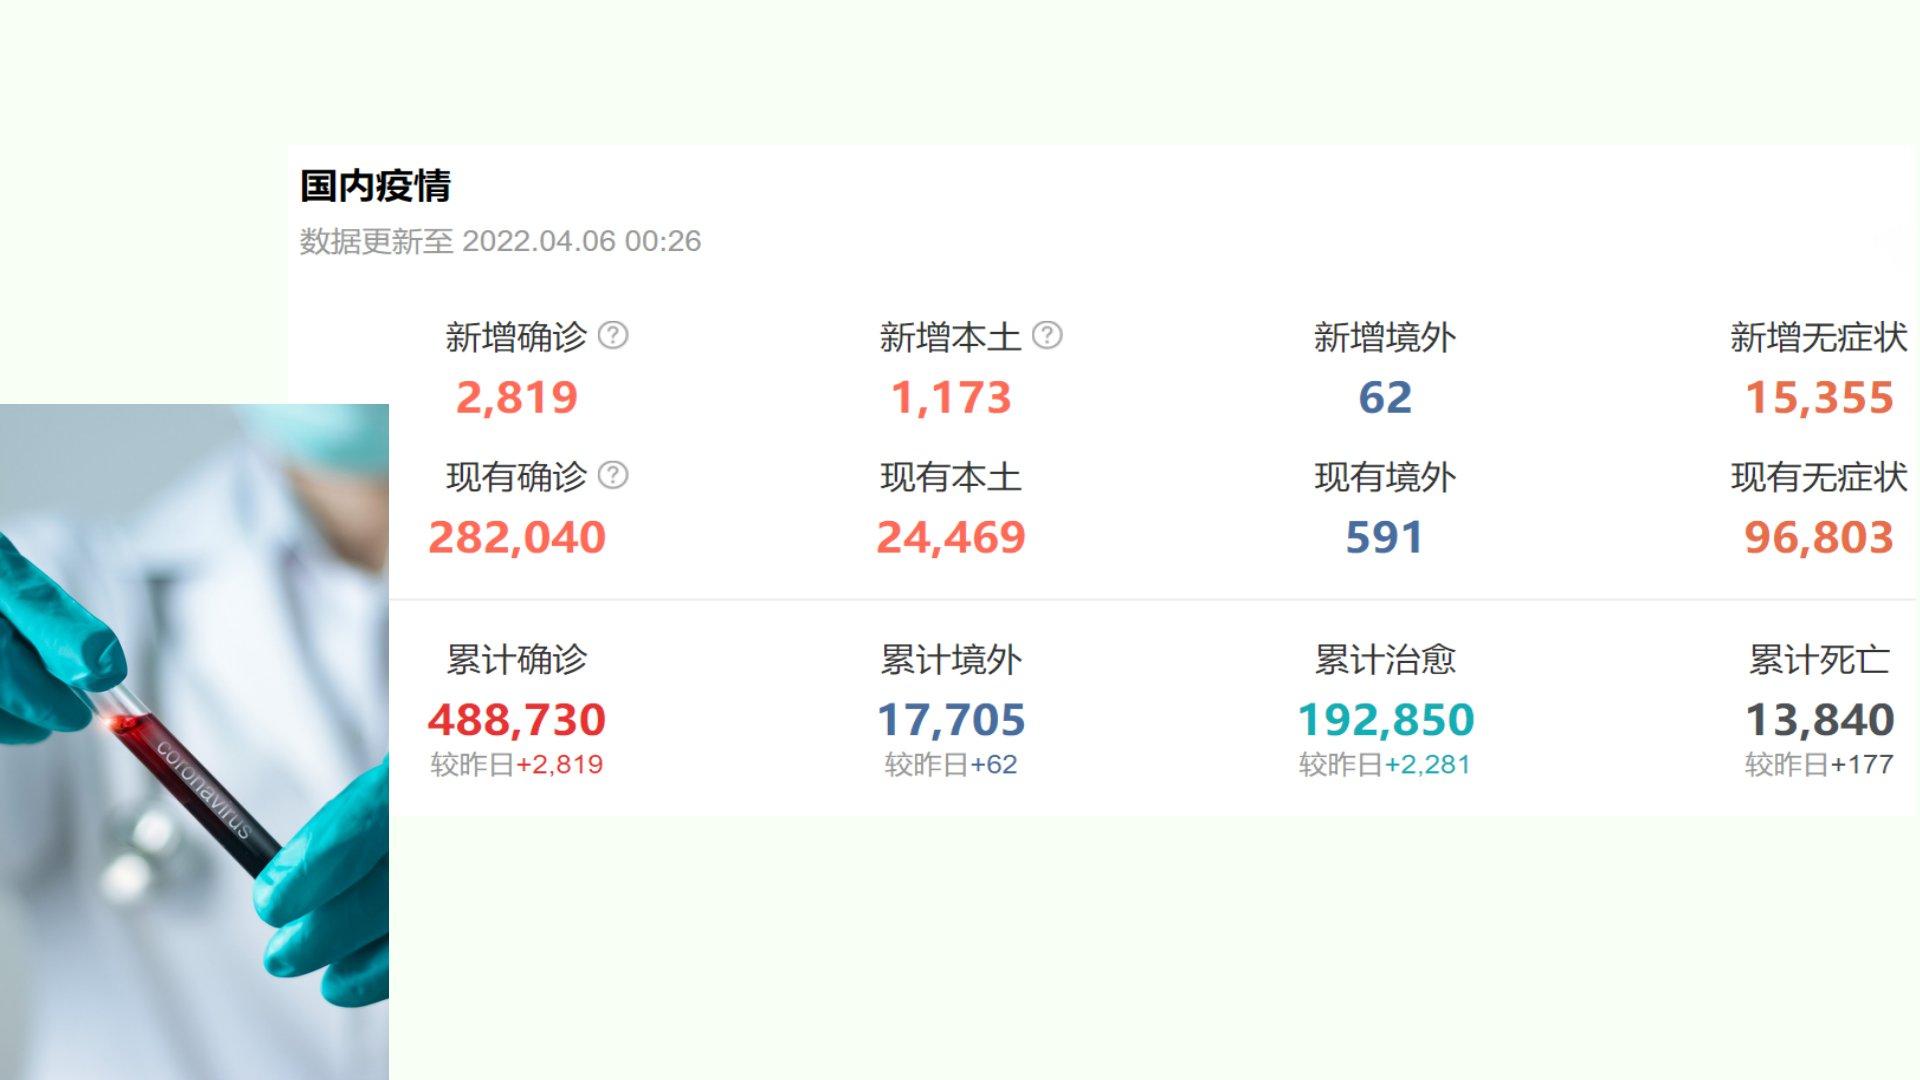Viewport: 1920px width, 1080px height.
Task: Open cumulative confirmed total 488,730
Action: pos(517,720)
